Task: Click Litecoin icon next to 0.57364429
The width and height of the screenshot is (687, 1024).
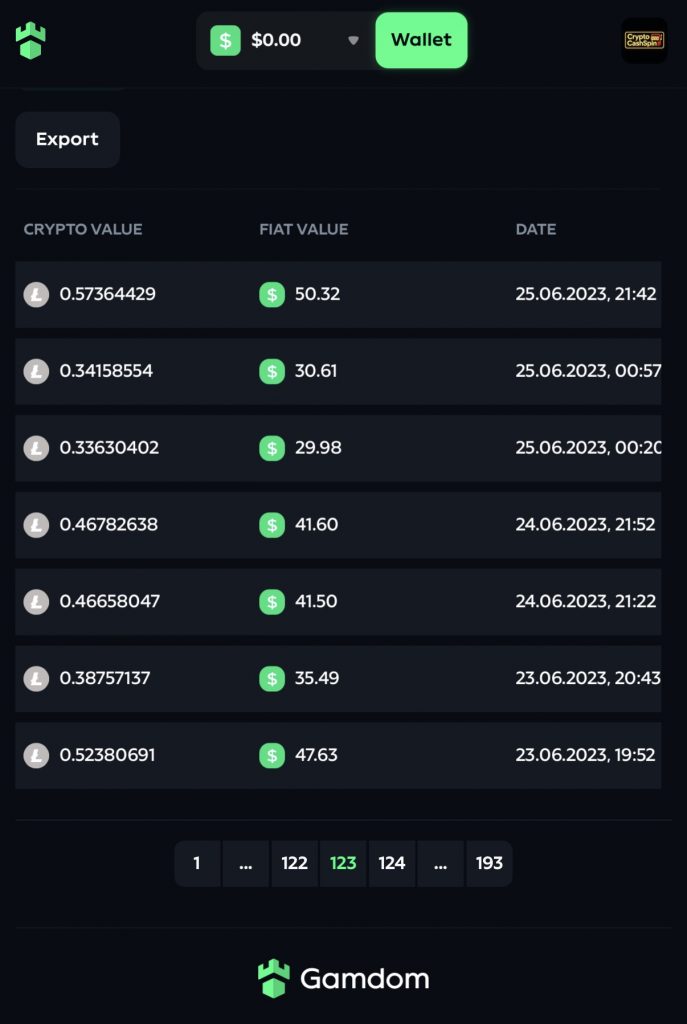Action: (x=37, y=295)
